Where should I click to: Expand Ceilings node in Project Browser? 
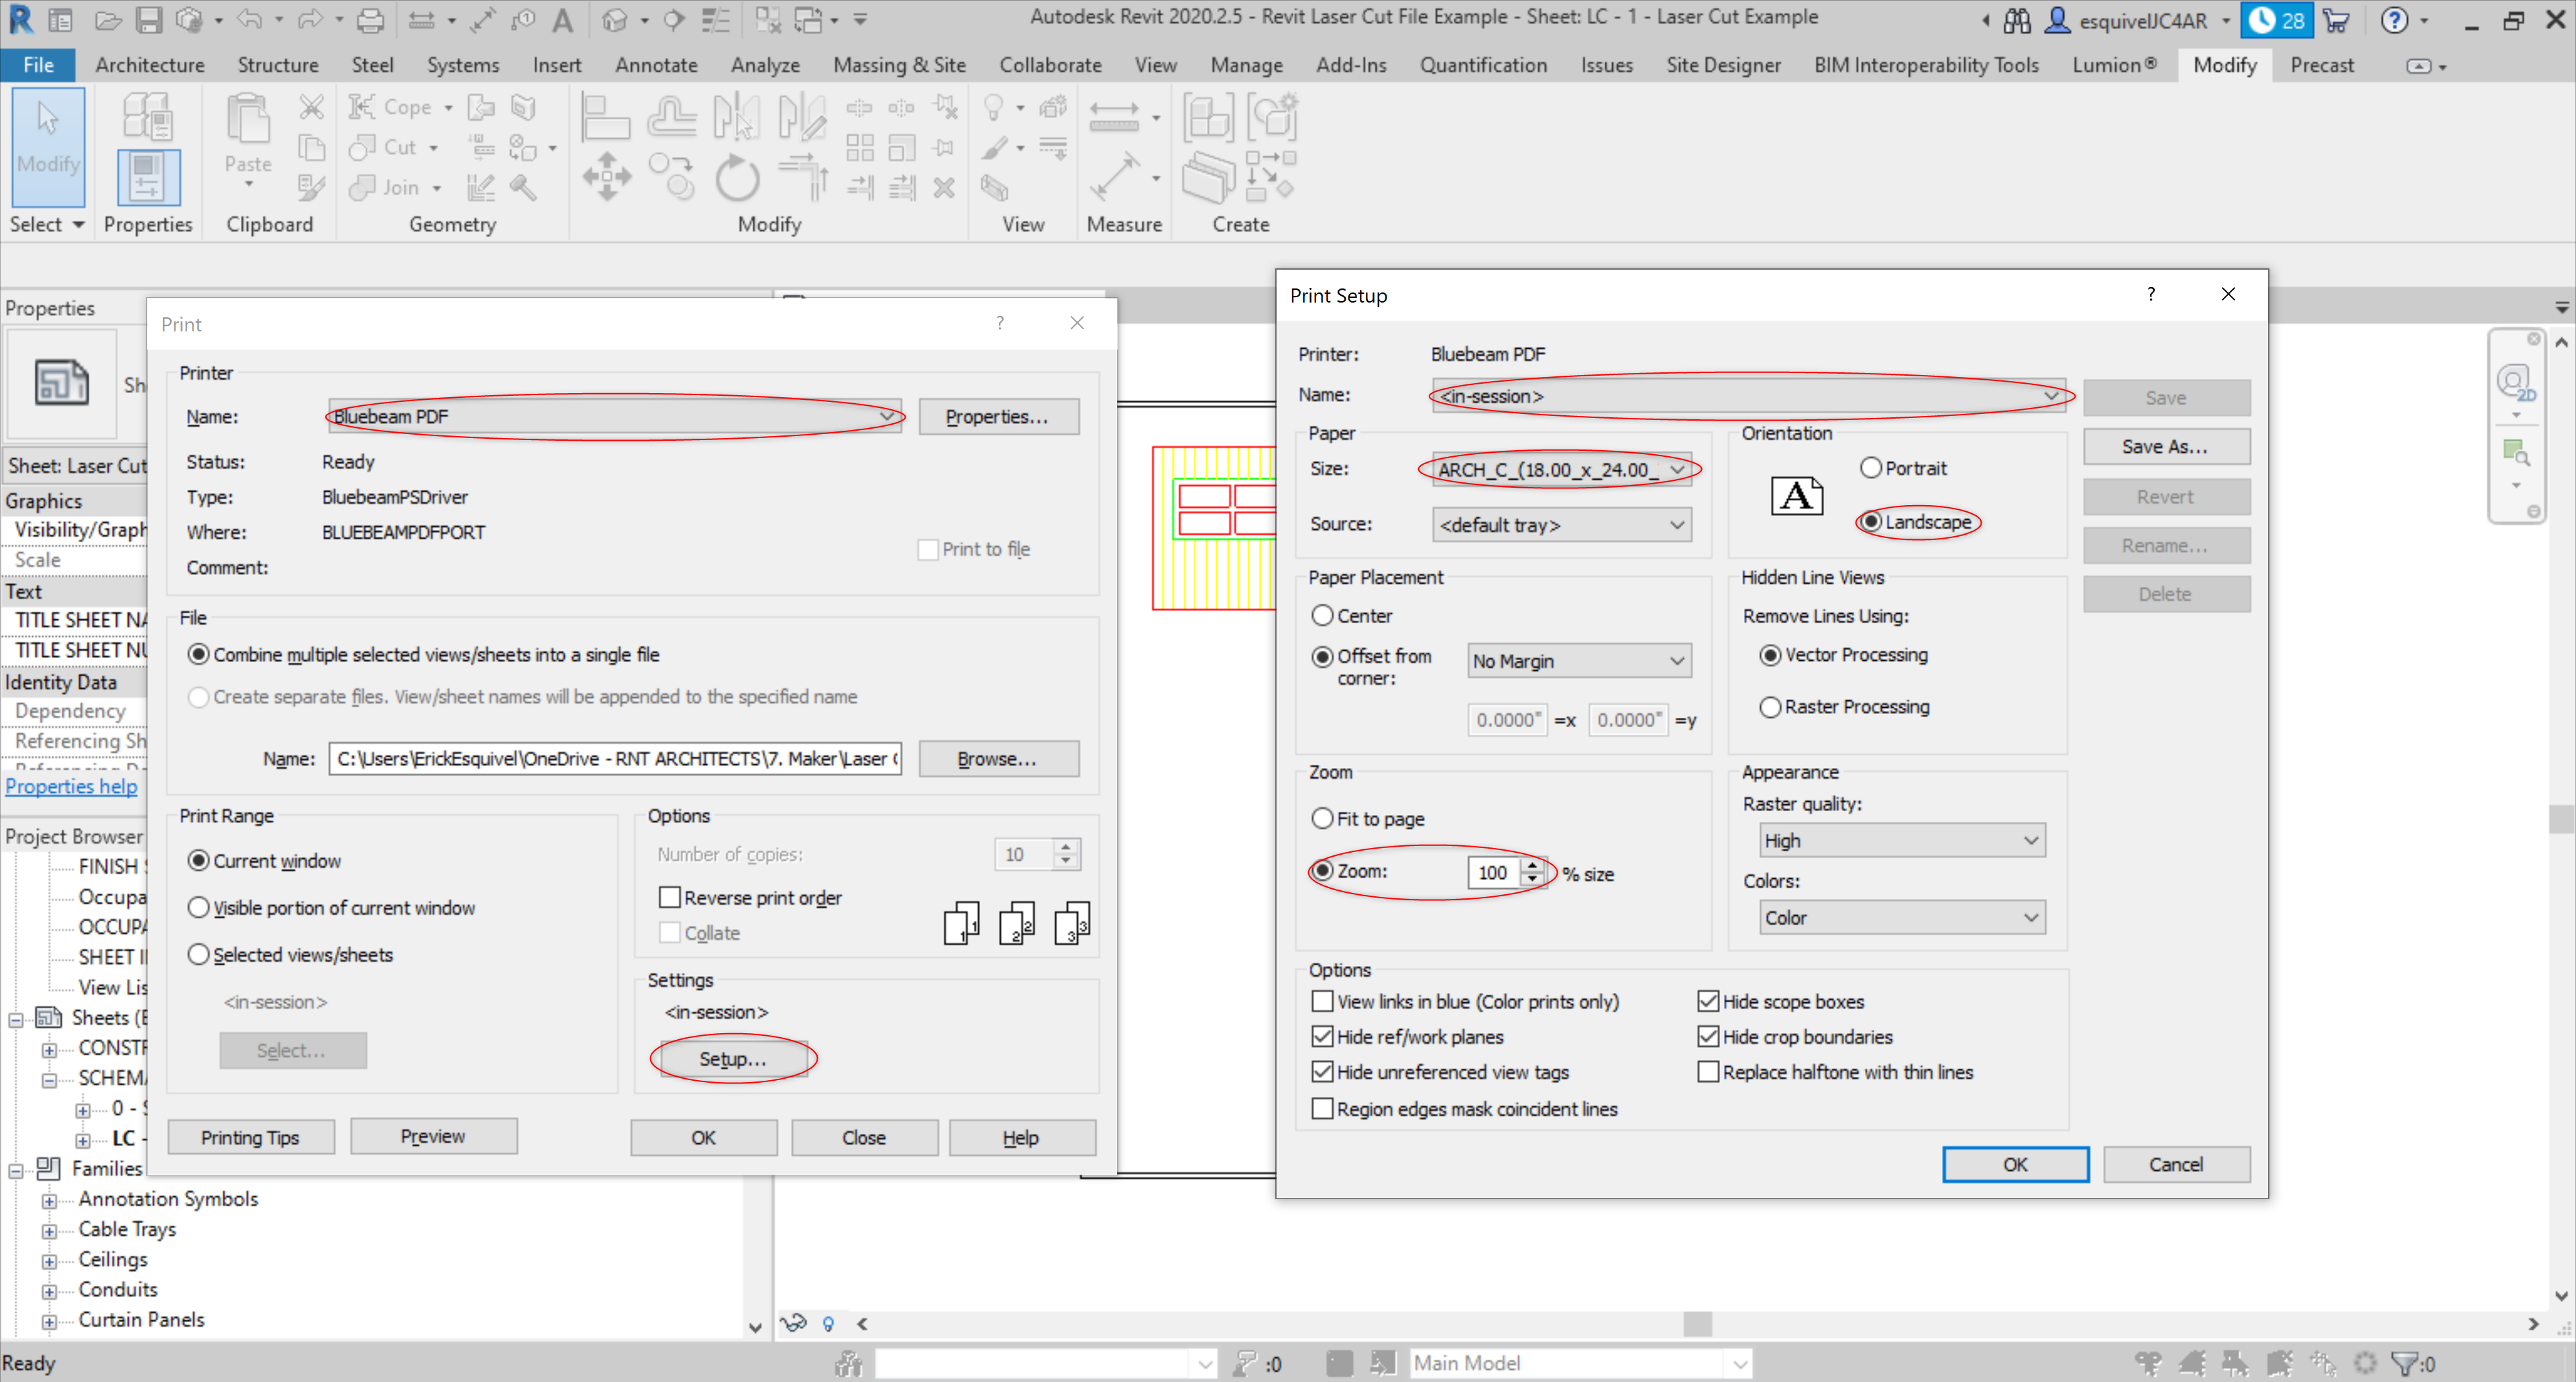pos(49,1261)
